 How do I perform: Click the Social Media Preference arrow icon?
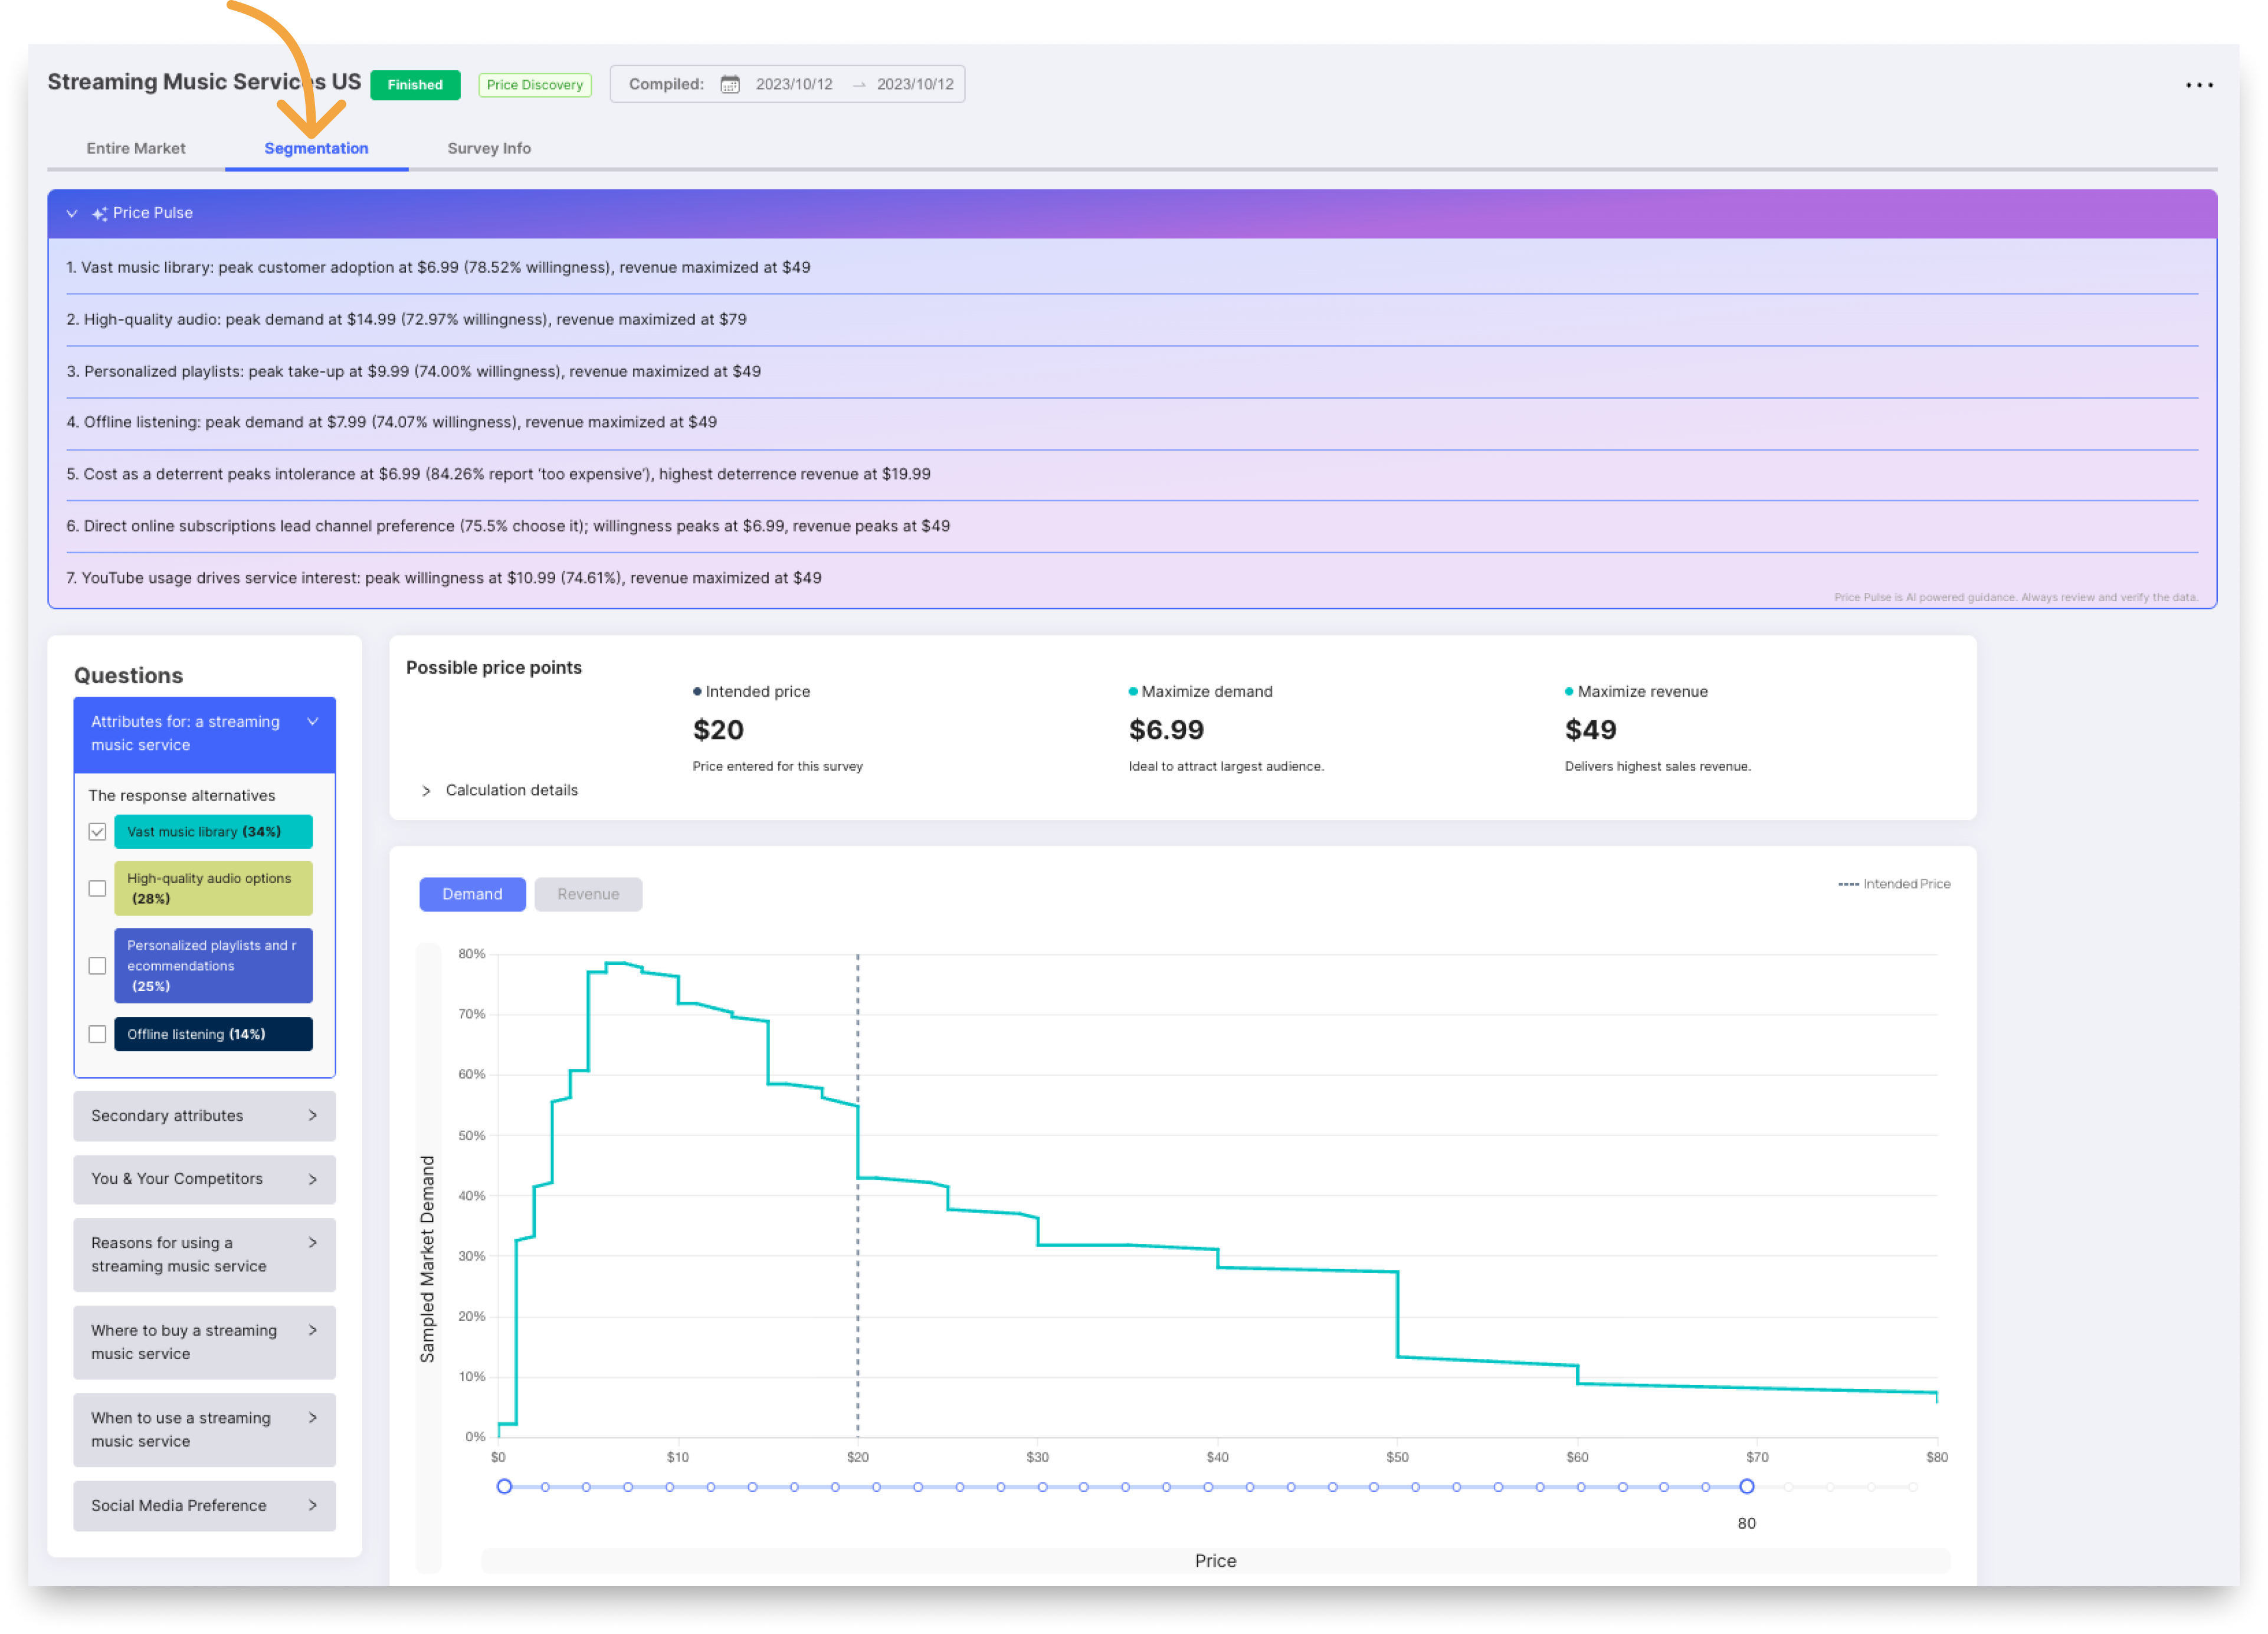[313, 1506]
